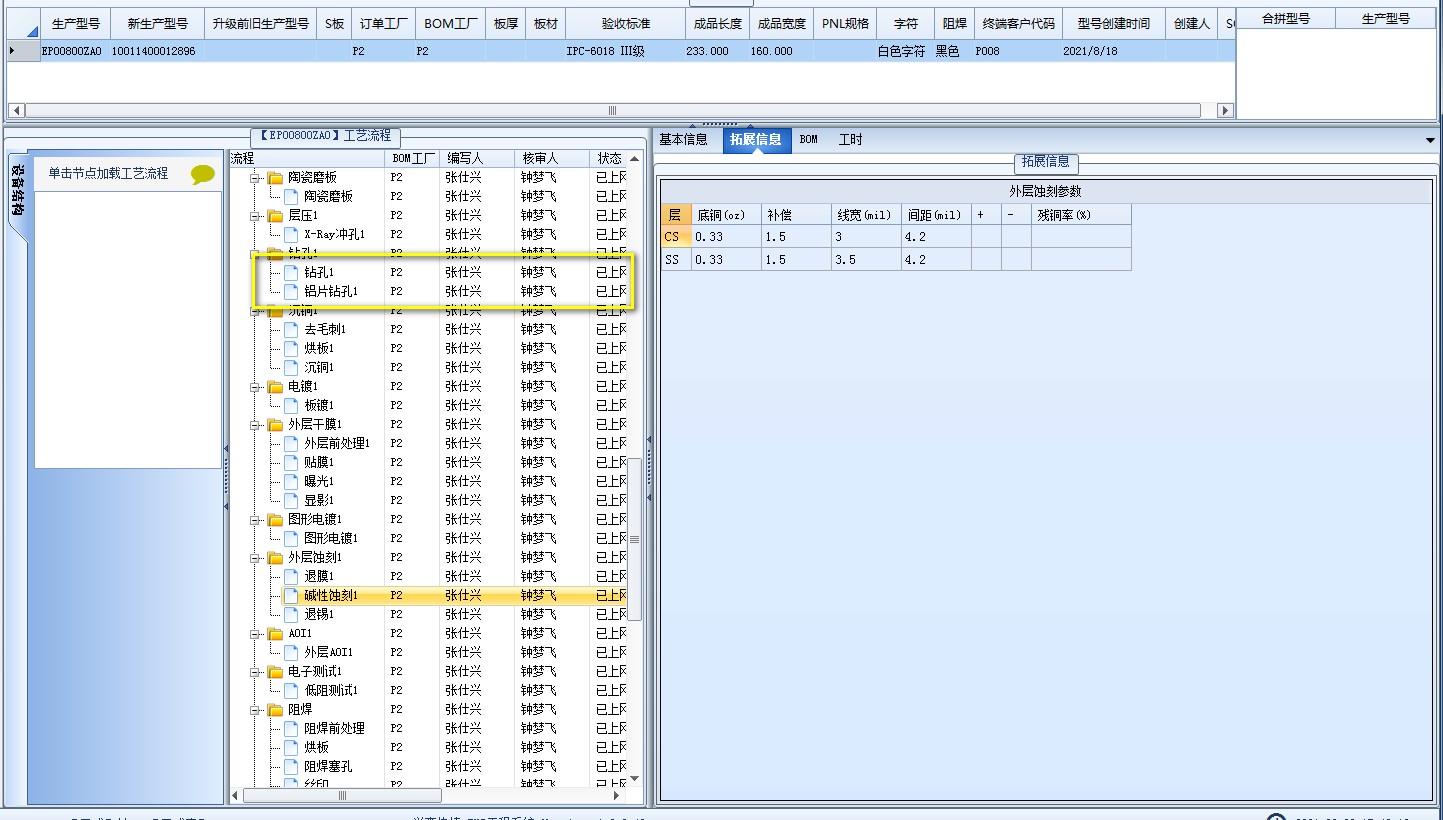The width and height of the screenshot is (1443, 820).
Task: Click the document icon of 退膜1
Action: (291, 576)
